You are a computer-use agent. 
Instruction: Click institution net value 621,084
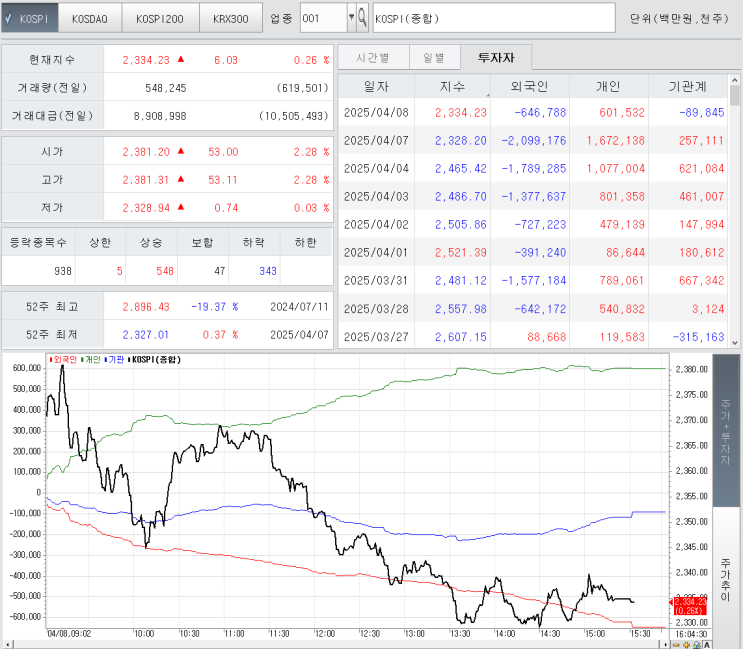(701, 169)
